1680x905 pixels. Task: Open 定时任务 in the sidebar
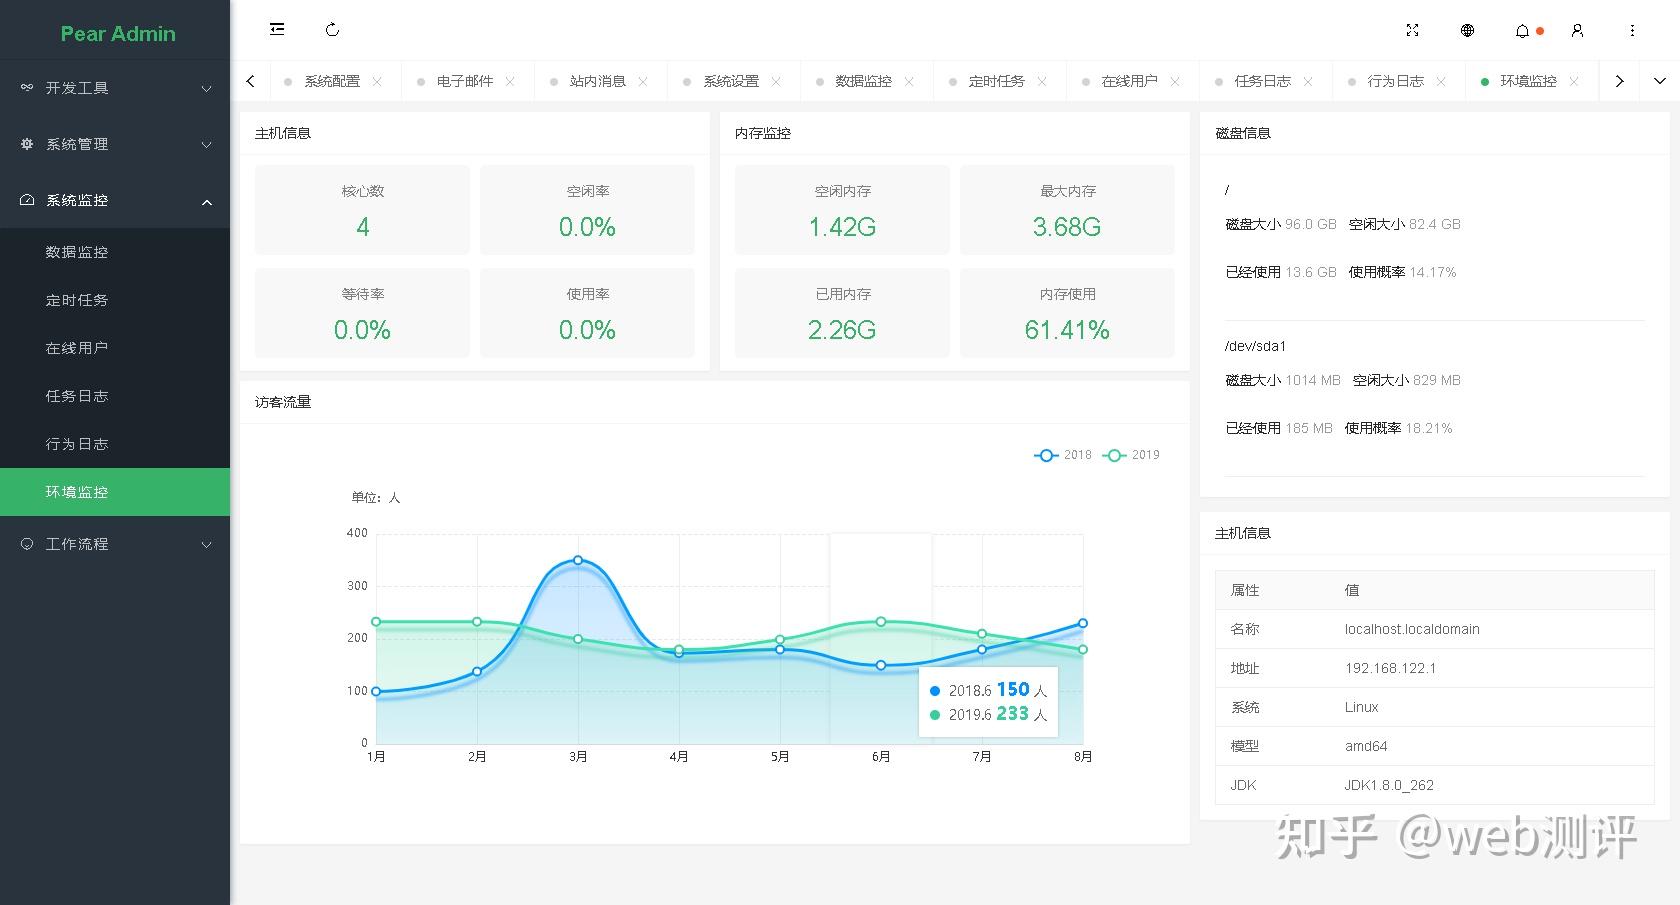click(x=115, y=300)
